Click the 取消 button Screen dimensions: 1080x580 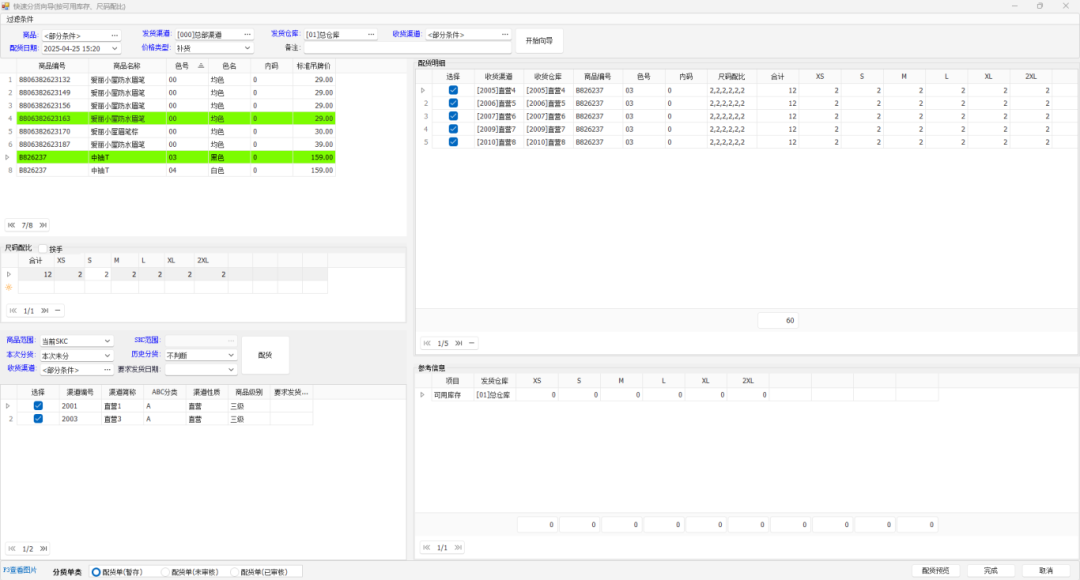1046,571
